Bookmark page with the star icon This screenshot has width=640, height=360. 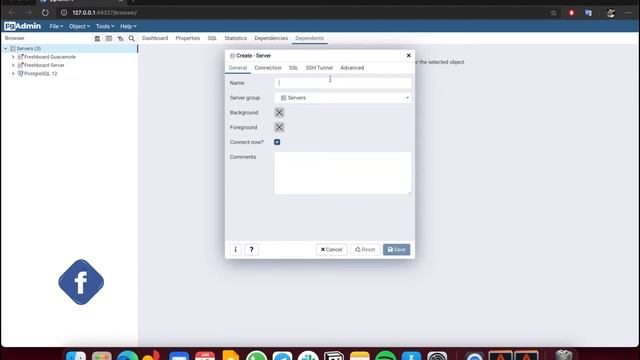point(553,13)
